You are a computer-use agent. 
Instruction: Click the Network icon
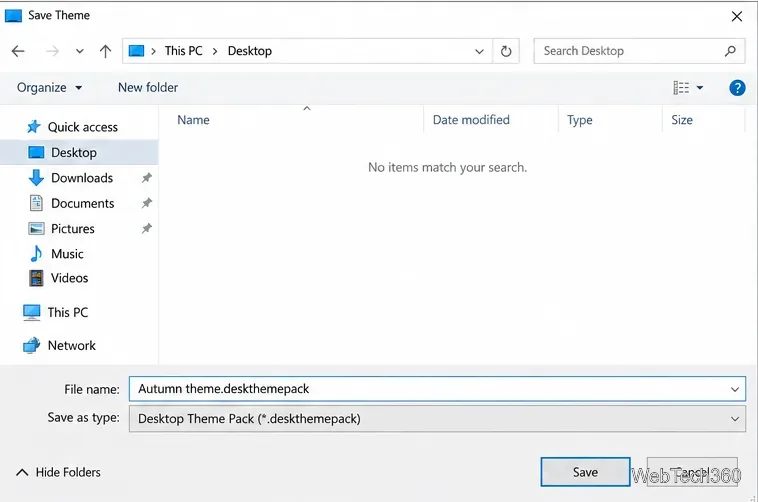click(32, 345)
